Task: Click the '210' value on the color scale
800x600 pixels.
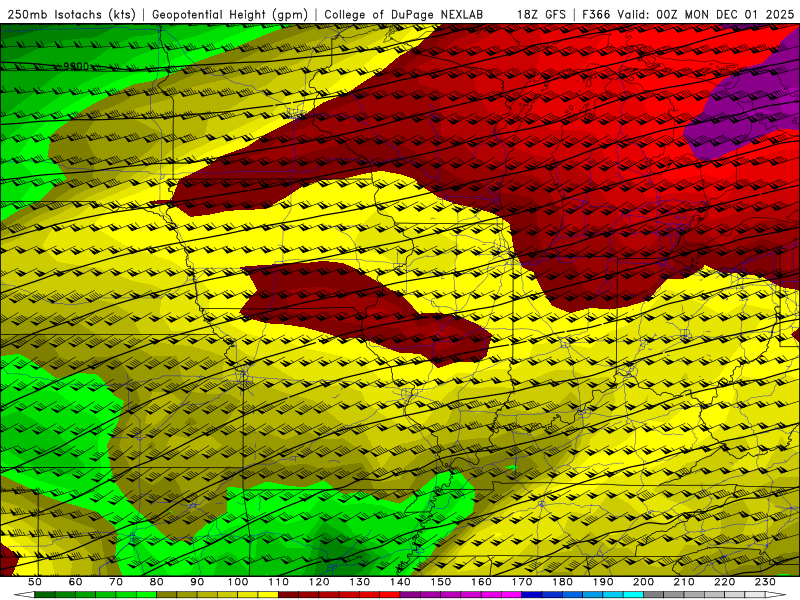Action: click(684, 582)
